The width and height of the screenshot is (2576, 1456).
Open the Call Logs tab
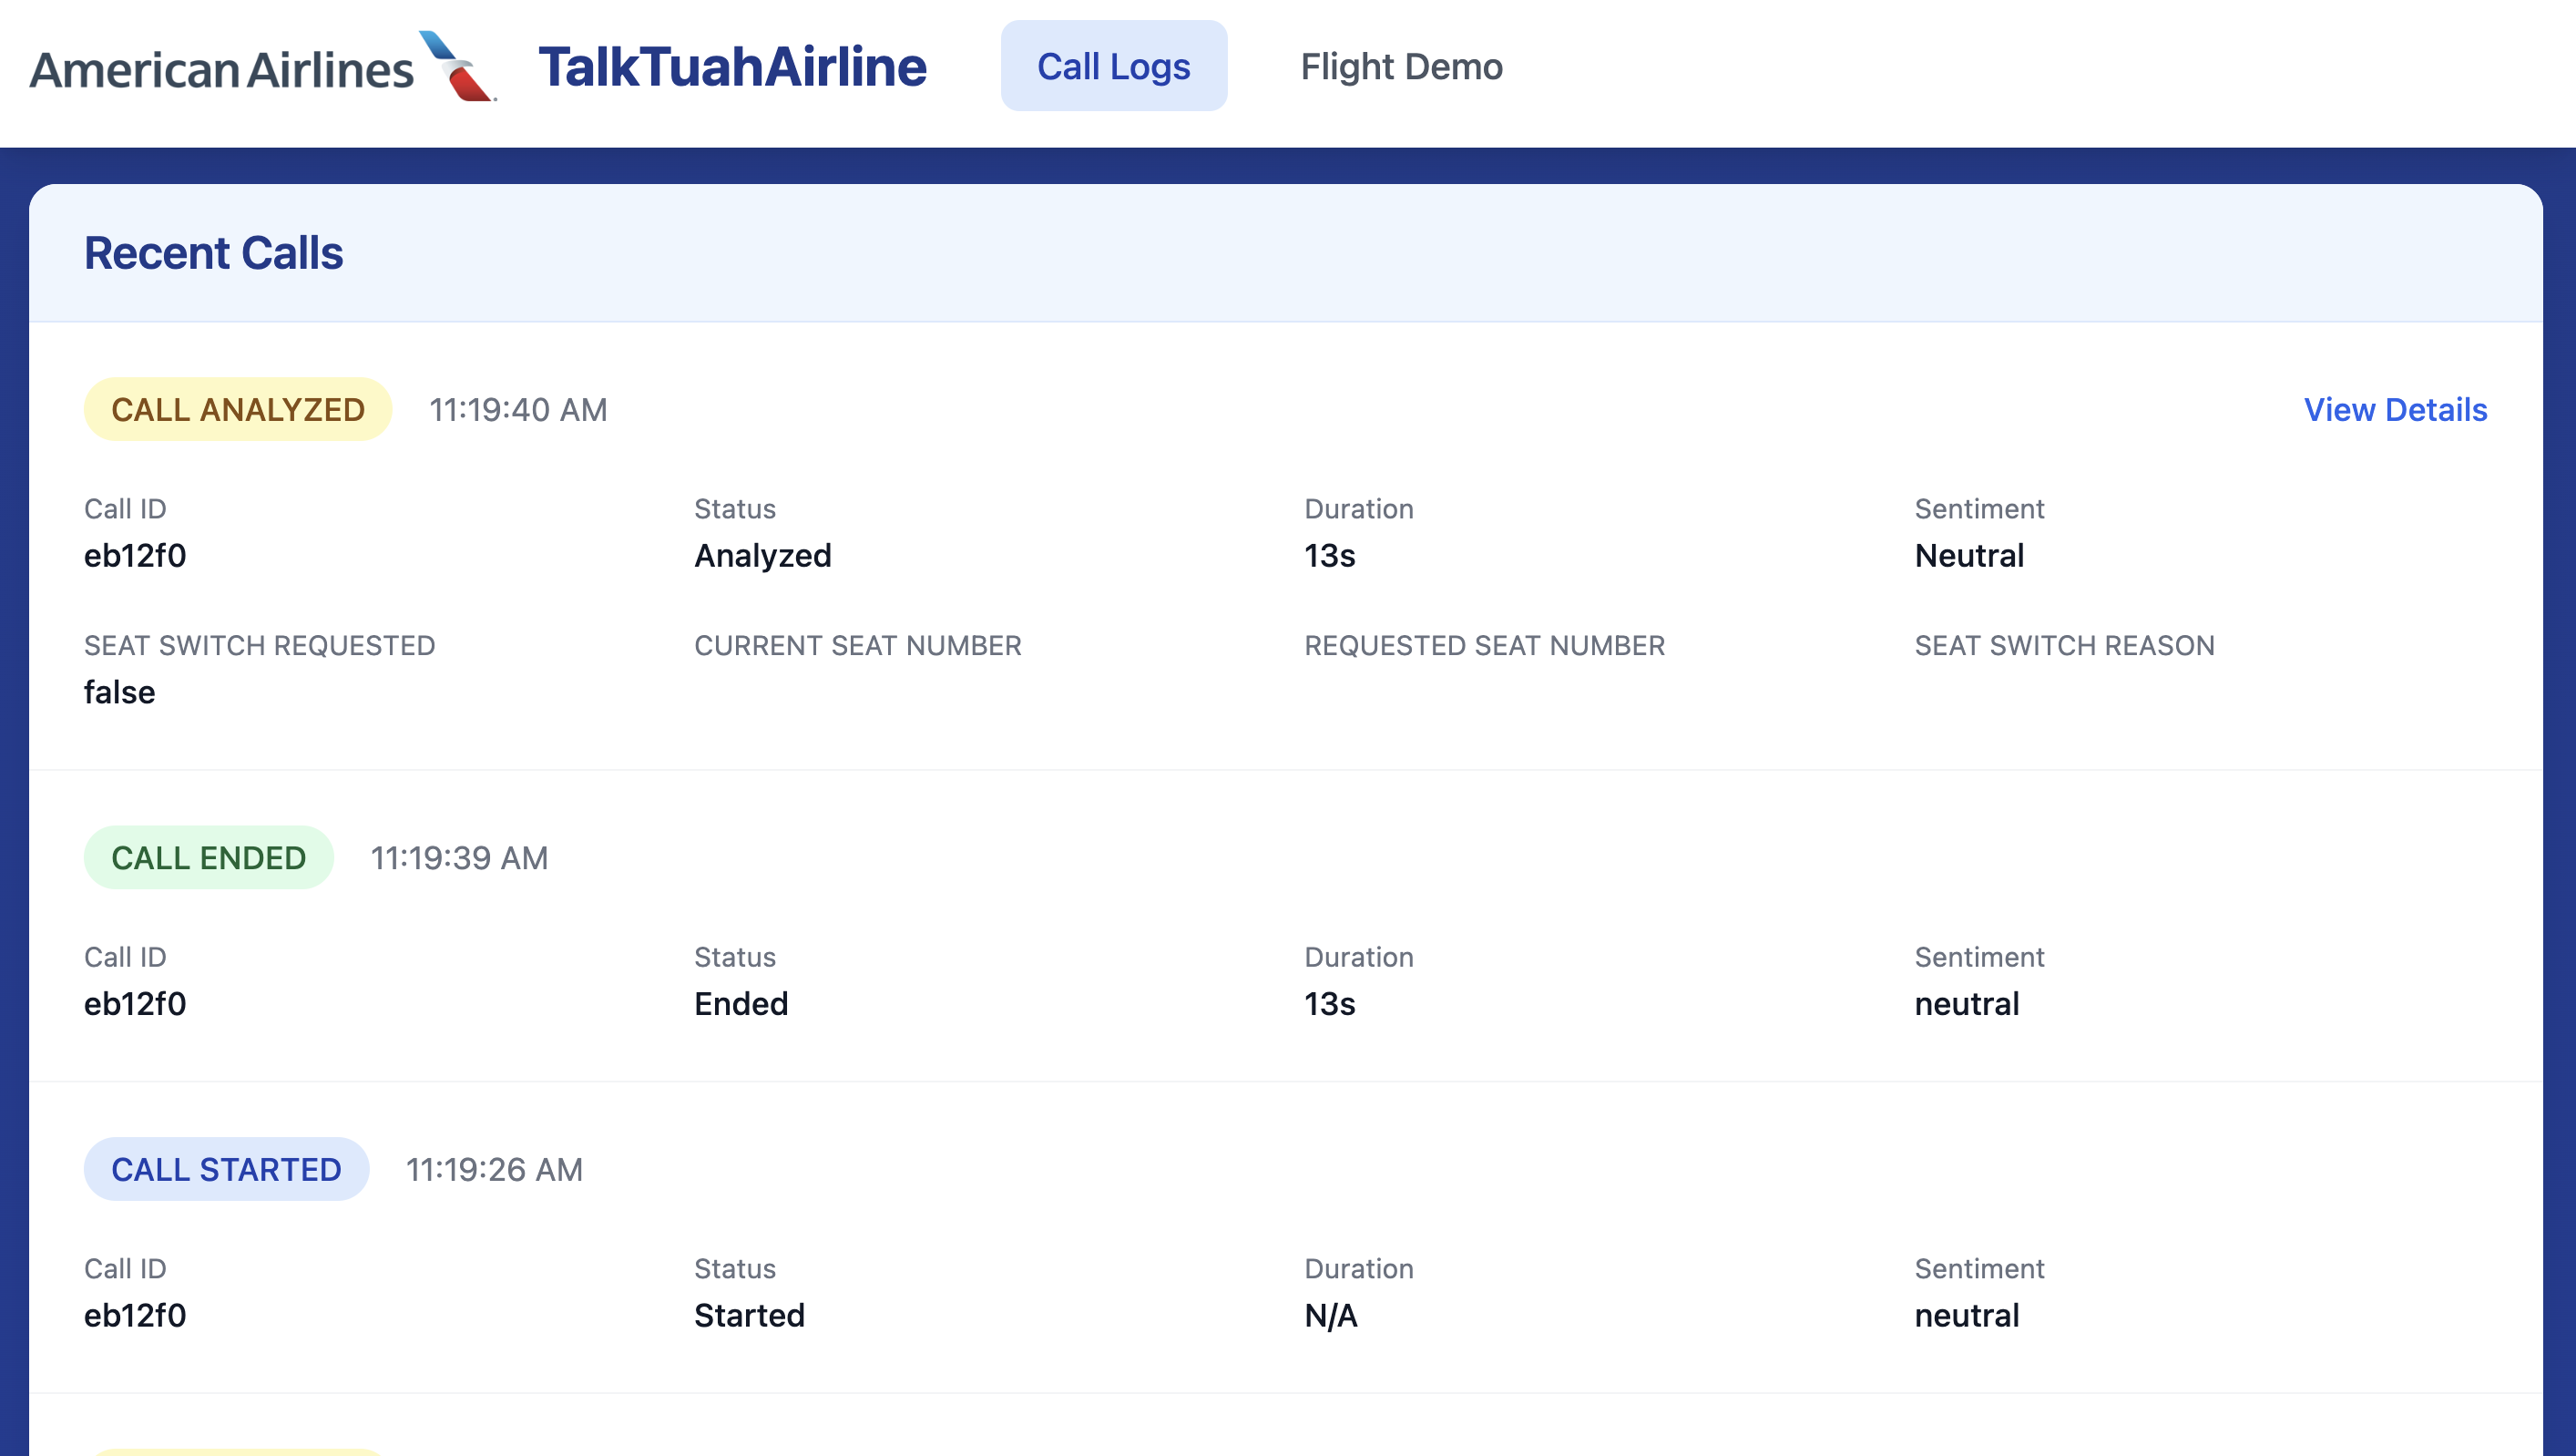1113,66
